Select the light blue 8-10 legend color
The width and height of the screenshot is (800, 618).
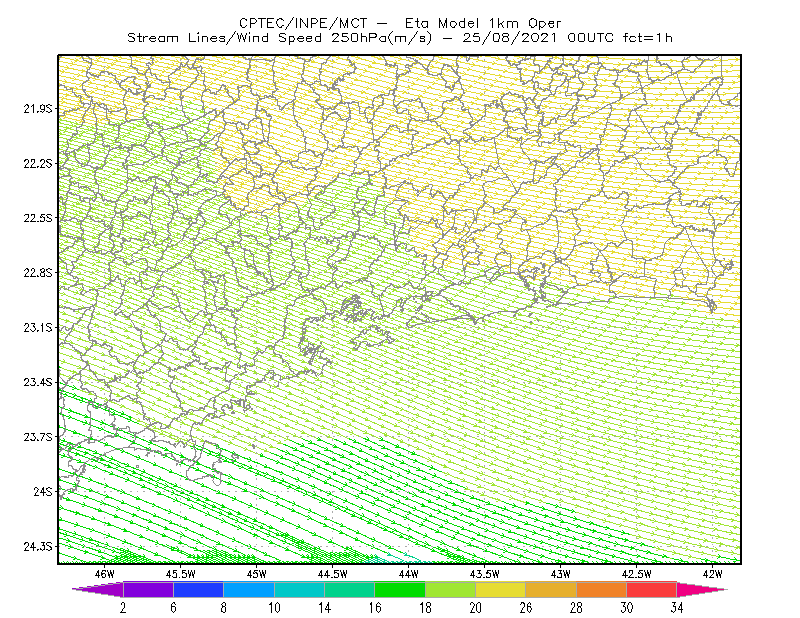click(x=249, y=589)
